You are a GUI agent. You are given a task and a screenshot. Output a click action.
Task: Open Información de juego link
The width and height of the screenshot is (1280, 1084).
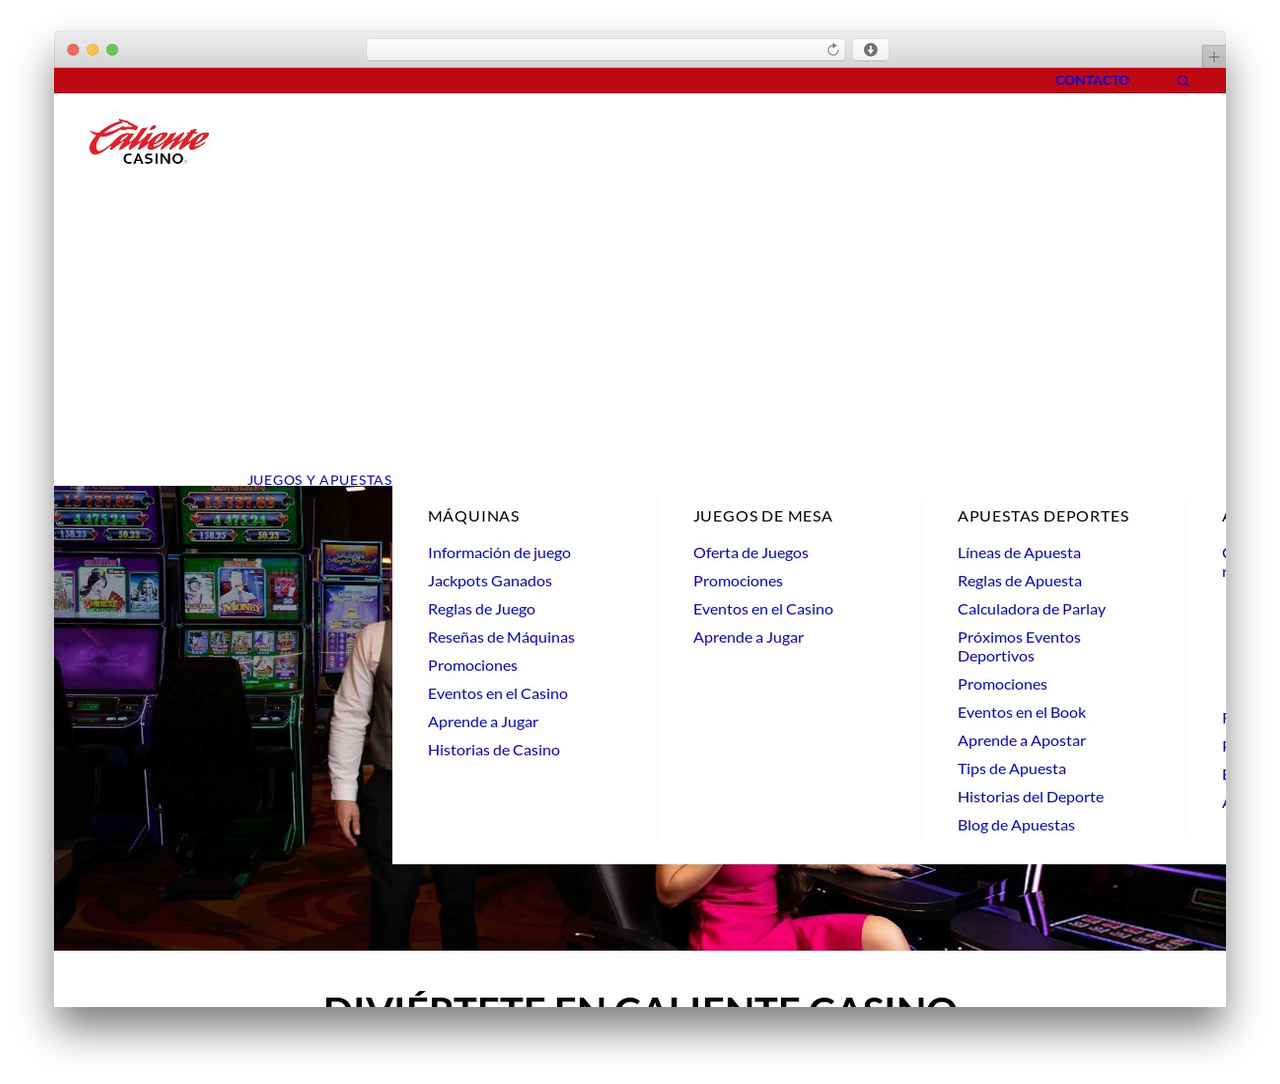click(499, 553)
